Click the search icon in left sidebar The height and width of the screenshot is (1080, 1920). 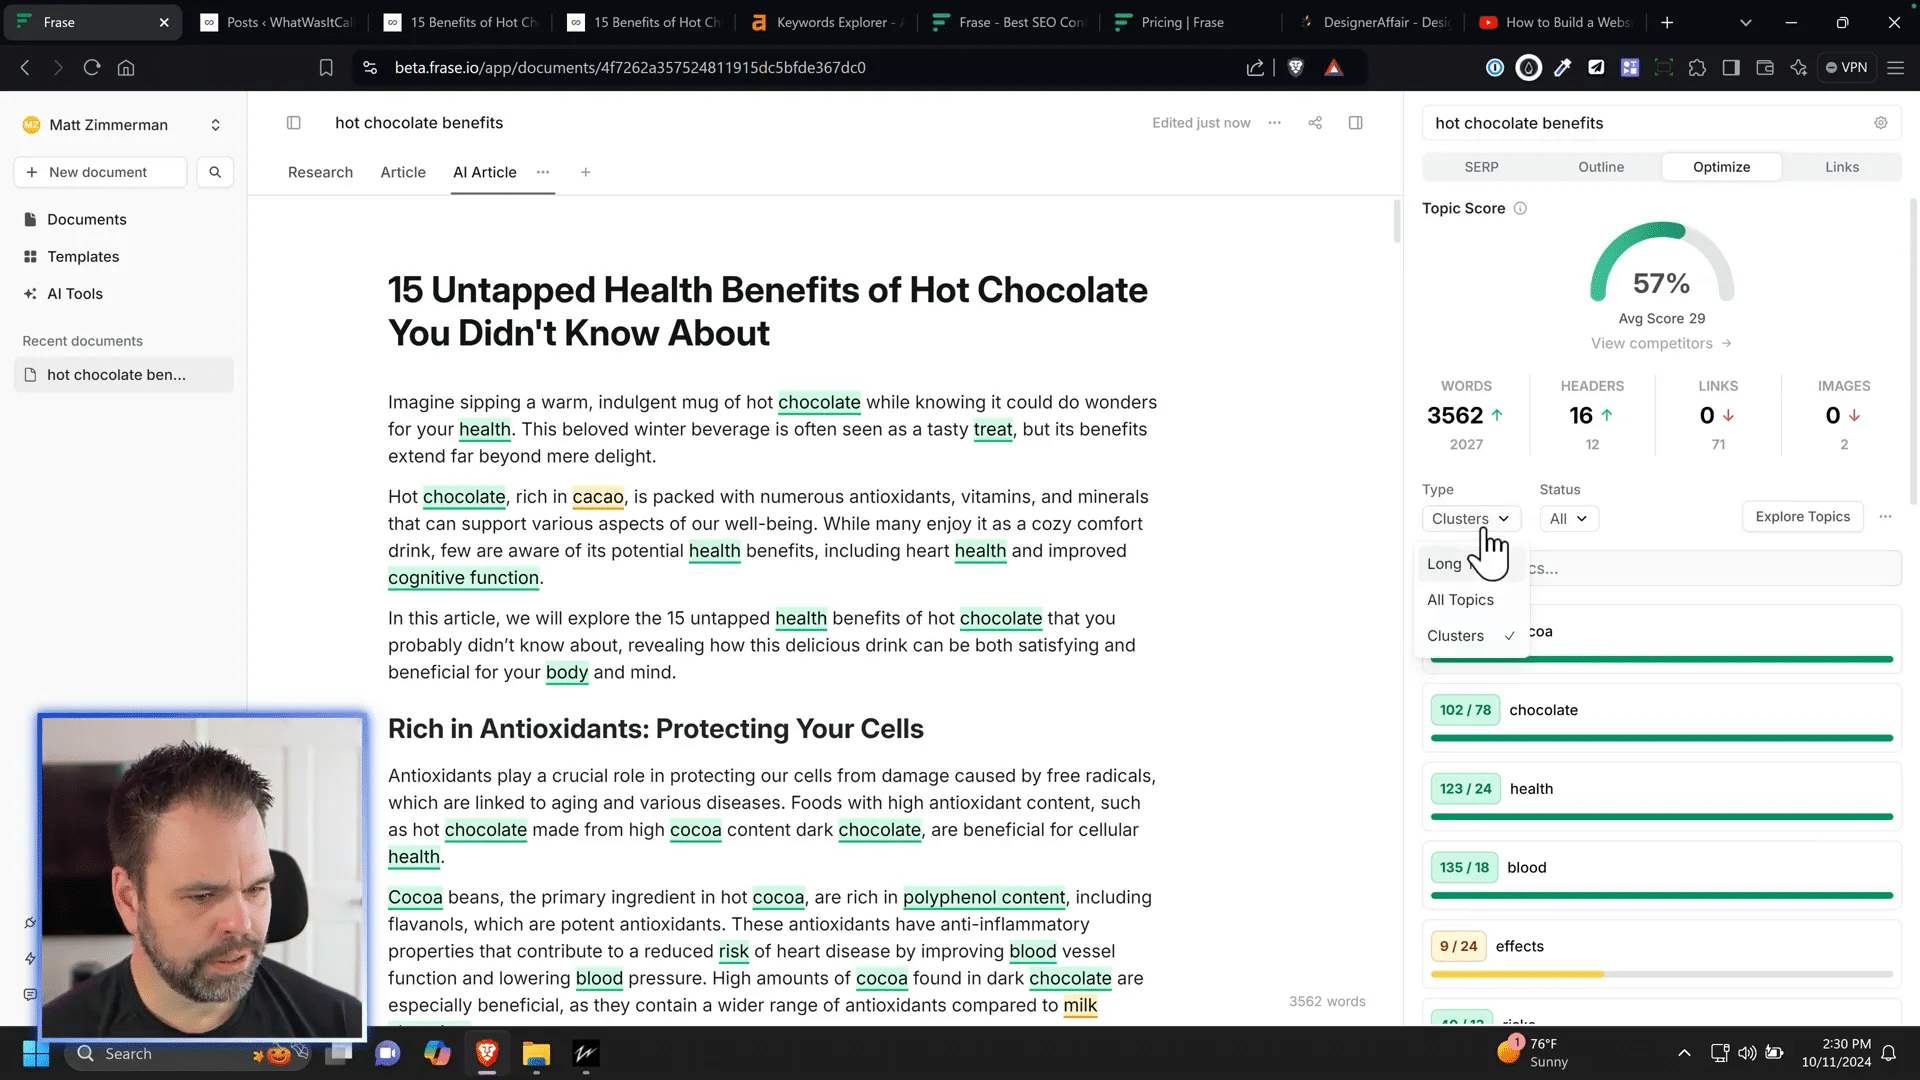(215, 171)
